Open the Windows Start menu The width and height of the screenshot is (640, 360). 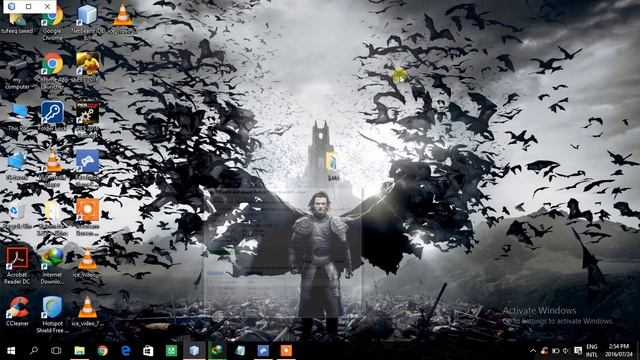tap(11, 351)
